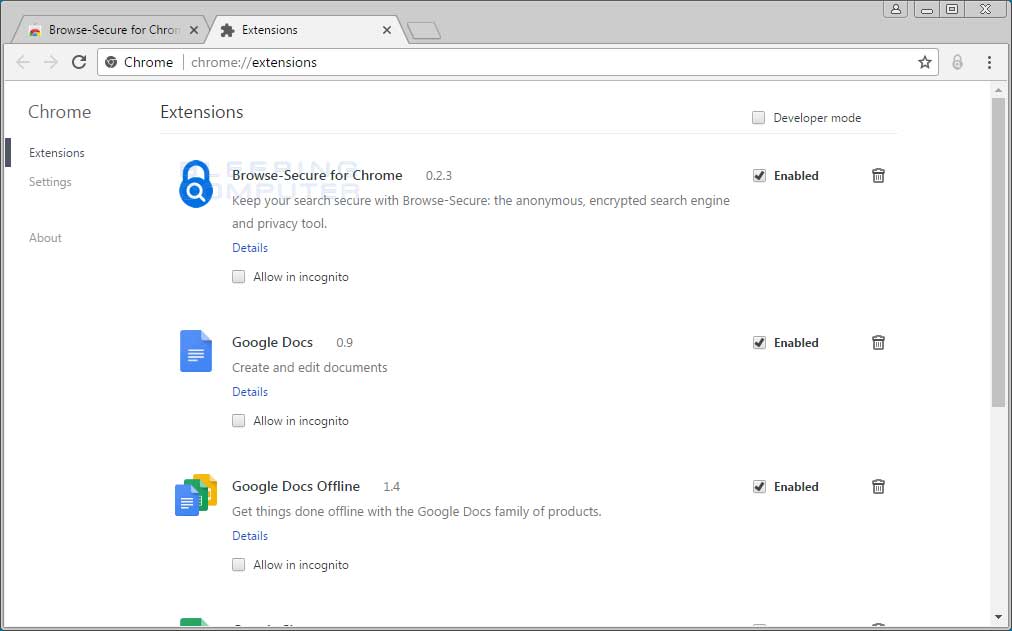Open About in the left sidebar
The height and width of the screenshot is (631, 1012).
point(45,237)
